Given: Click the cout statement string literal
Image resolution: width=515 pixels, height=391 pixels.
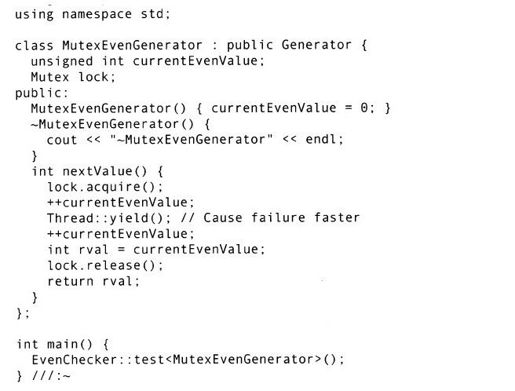Looking at the screenshot, I should pyautogui.click(x=191, y=140).
